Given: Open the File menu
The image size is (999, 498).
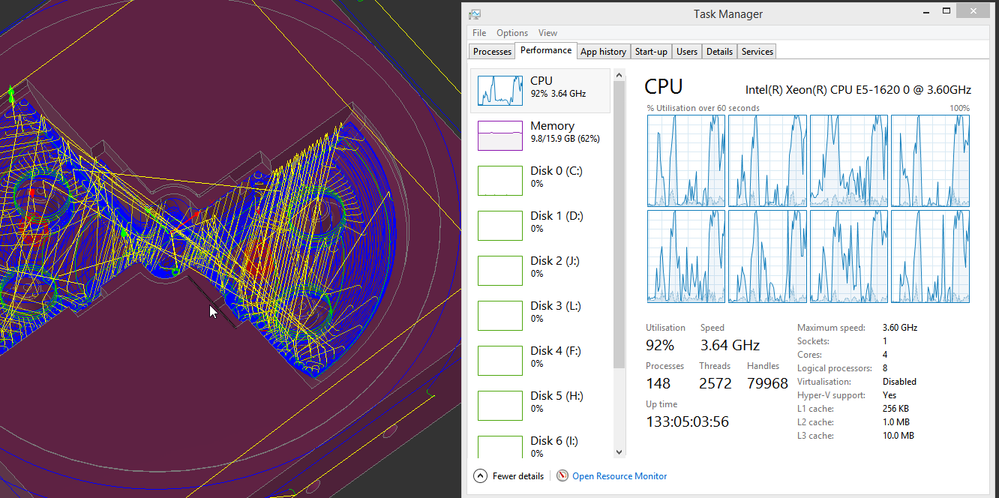Looking at the screenshot, I should (x=479, y=33).
